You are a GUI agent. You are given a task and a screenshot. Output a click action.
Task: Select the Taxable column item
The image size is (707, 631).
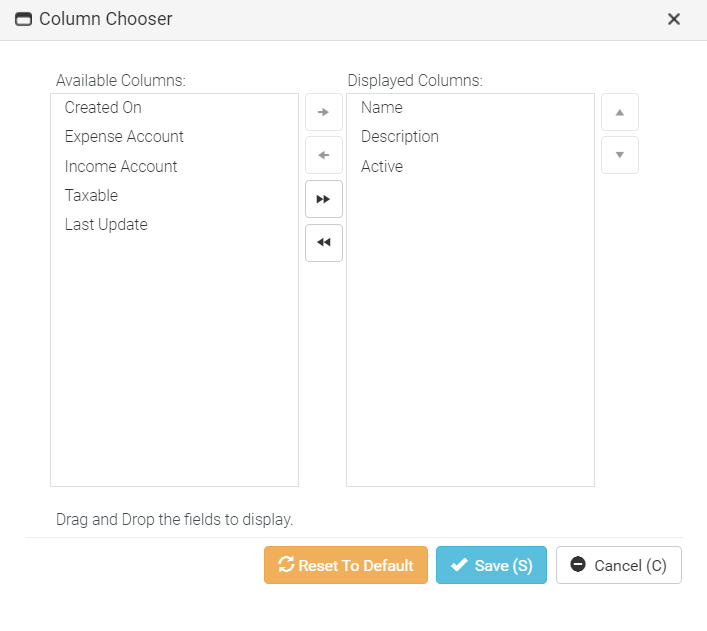point(91,195)
